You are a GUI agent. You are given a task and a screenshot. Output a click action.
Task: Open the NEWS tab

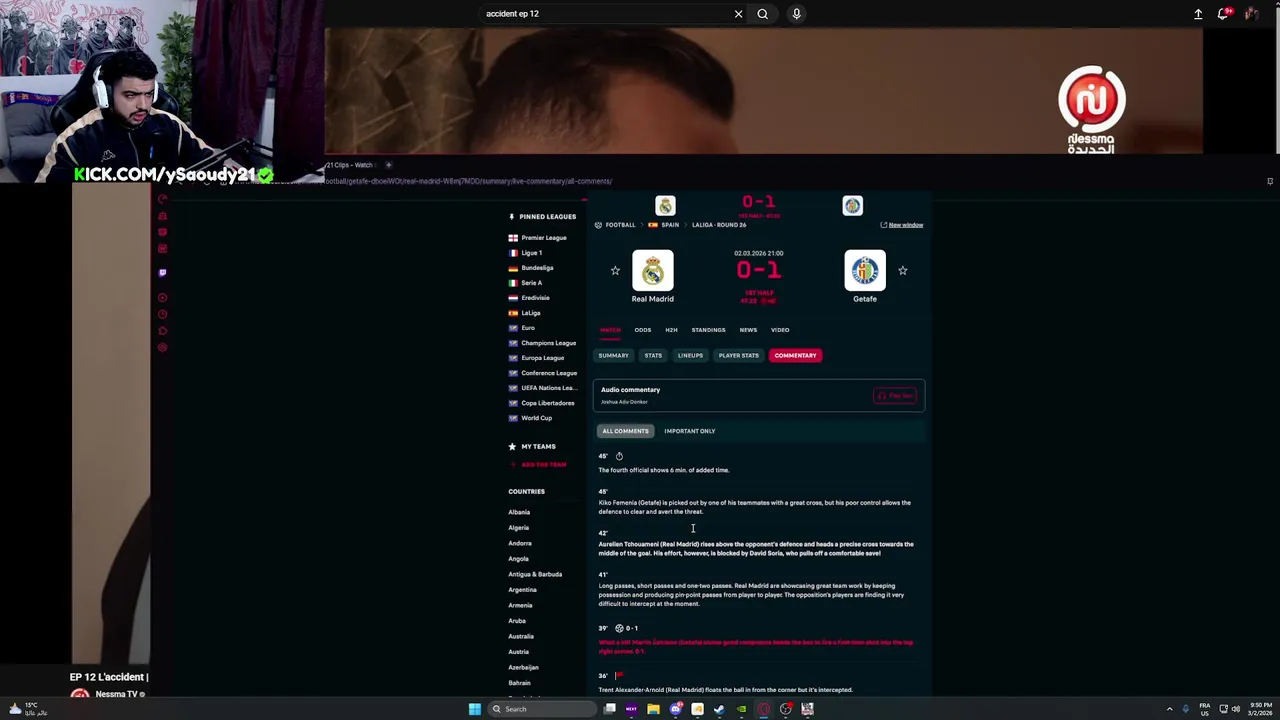748,330
